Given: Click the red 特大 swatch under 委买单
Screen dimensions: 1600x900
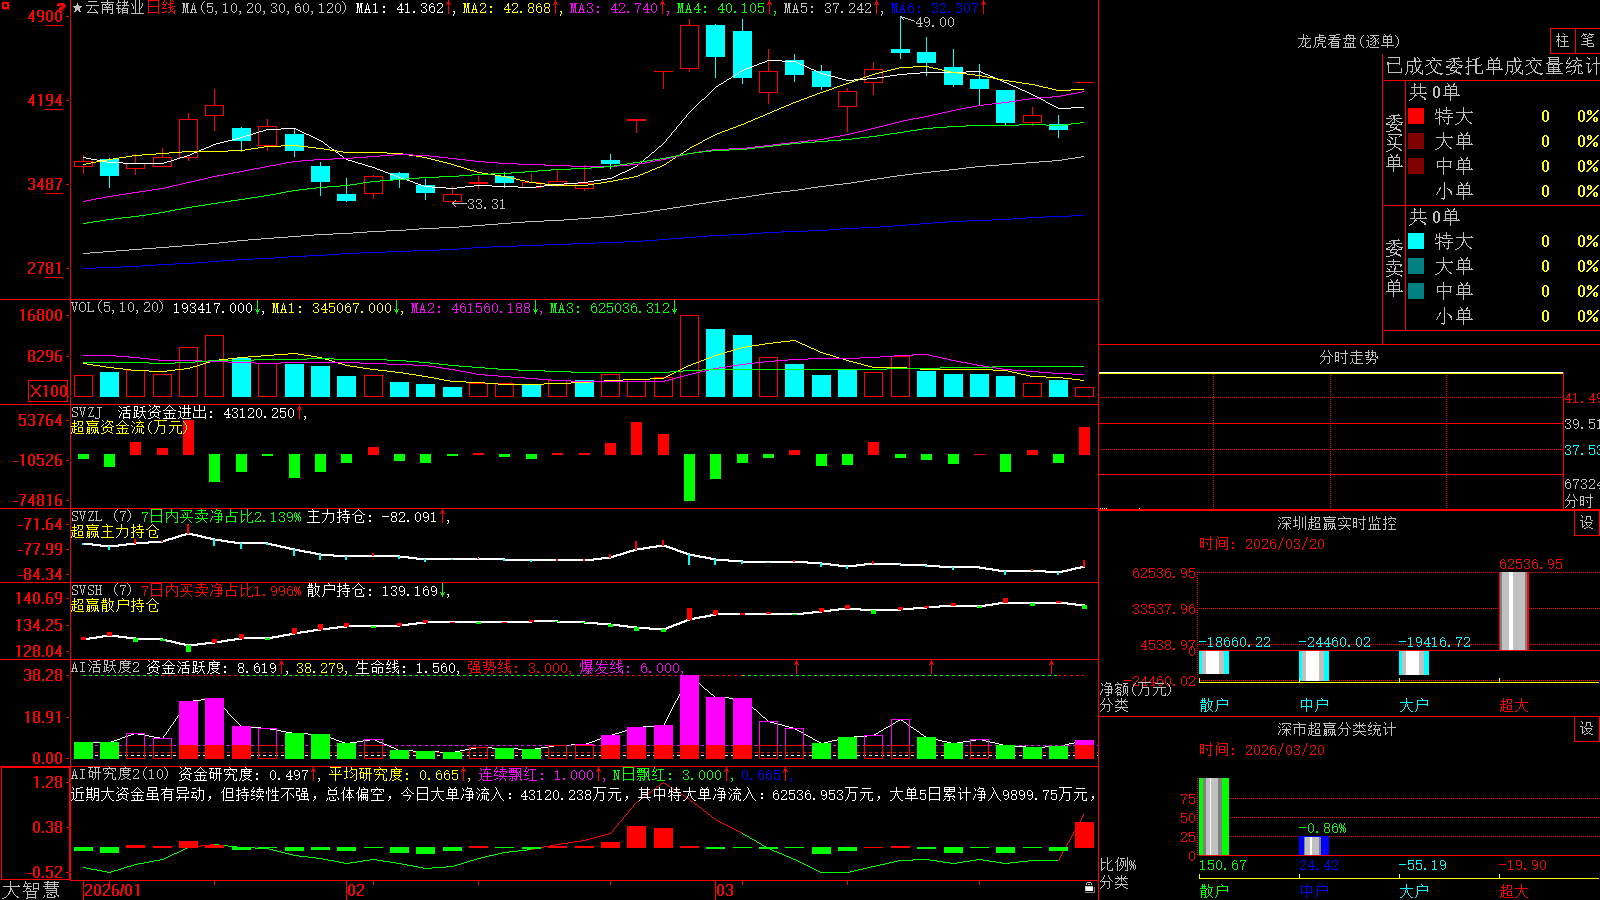Looking at the screenshot, I should (1416, 116).
